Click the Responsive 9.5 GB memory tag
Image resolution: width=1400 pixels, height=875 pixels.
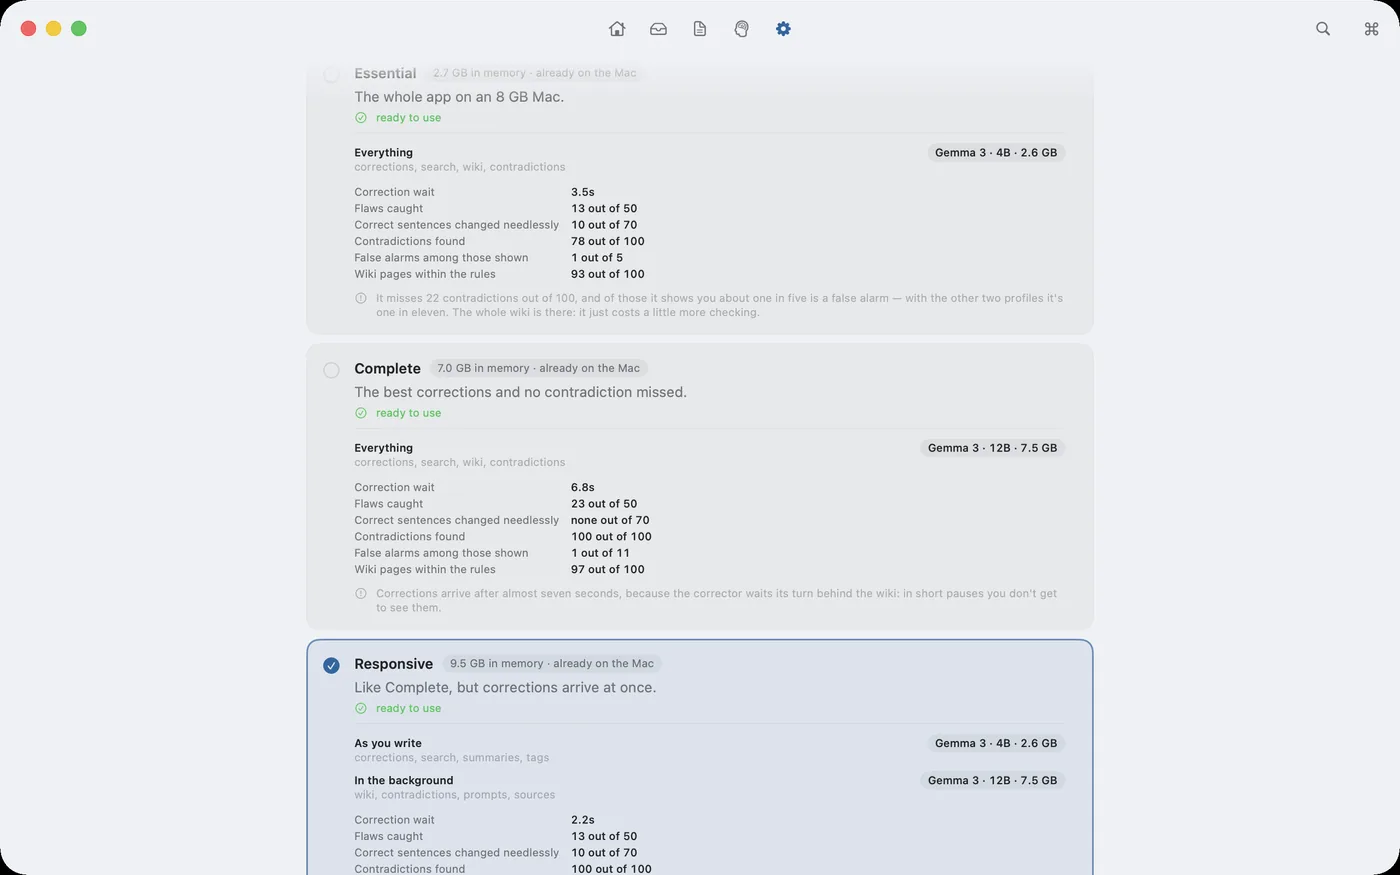(552, 663)
